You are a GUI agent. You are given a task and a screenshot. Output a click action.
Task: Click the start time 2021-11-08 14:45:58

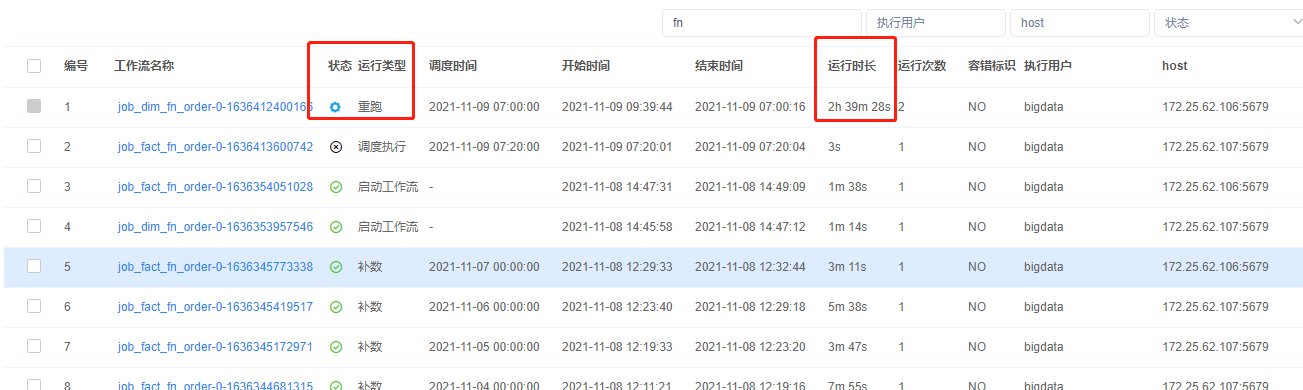click(617, 227)
